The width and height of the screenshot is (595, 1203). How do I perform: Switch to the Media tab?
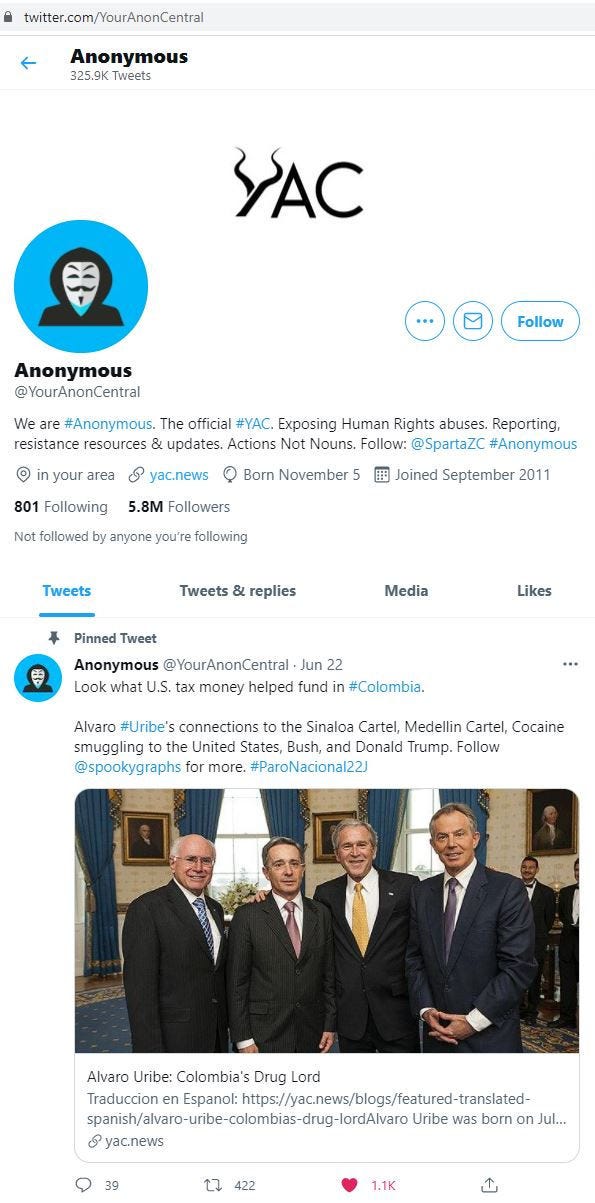[406, 591]
